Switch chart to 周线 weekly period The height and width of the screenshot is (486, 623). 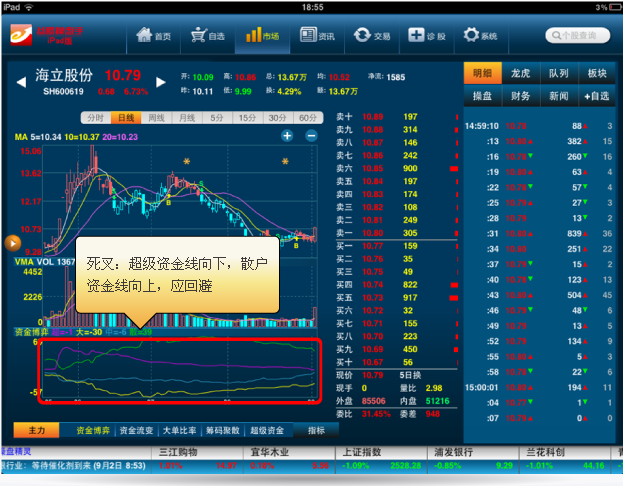pos(156,118)
